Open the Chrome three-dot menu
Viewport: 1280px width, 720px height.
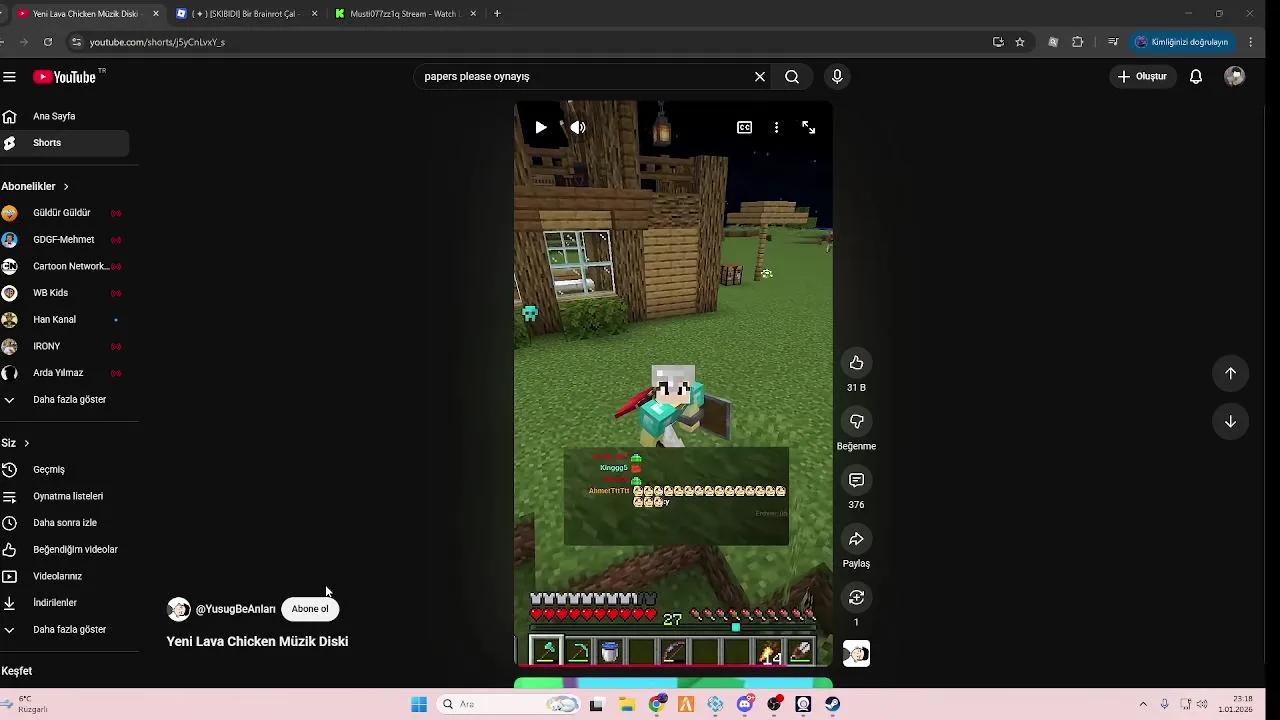[x=1251, y=42]
